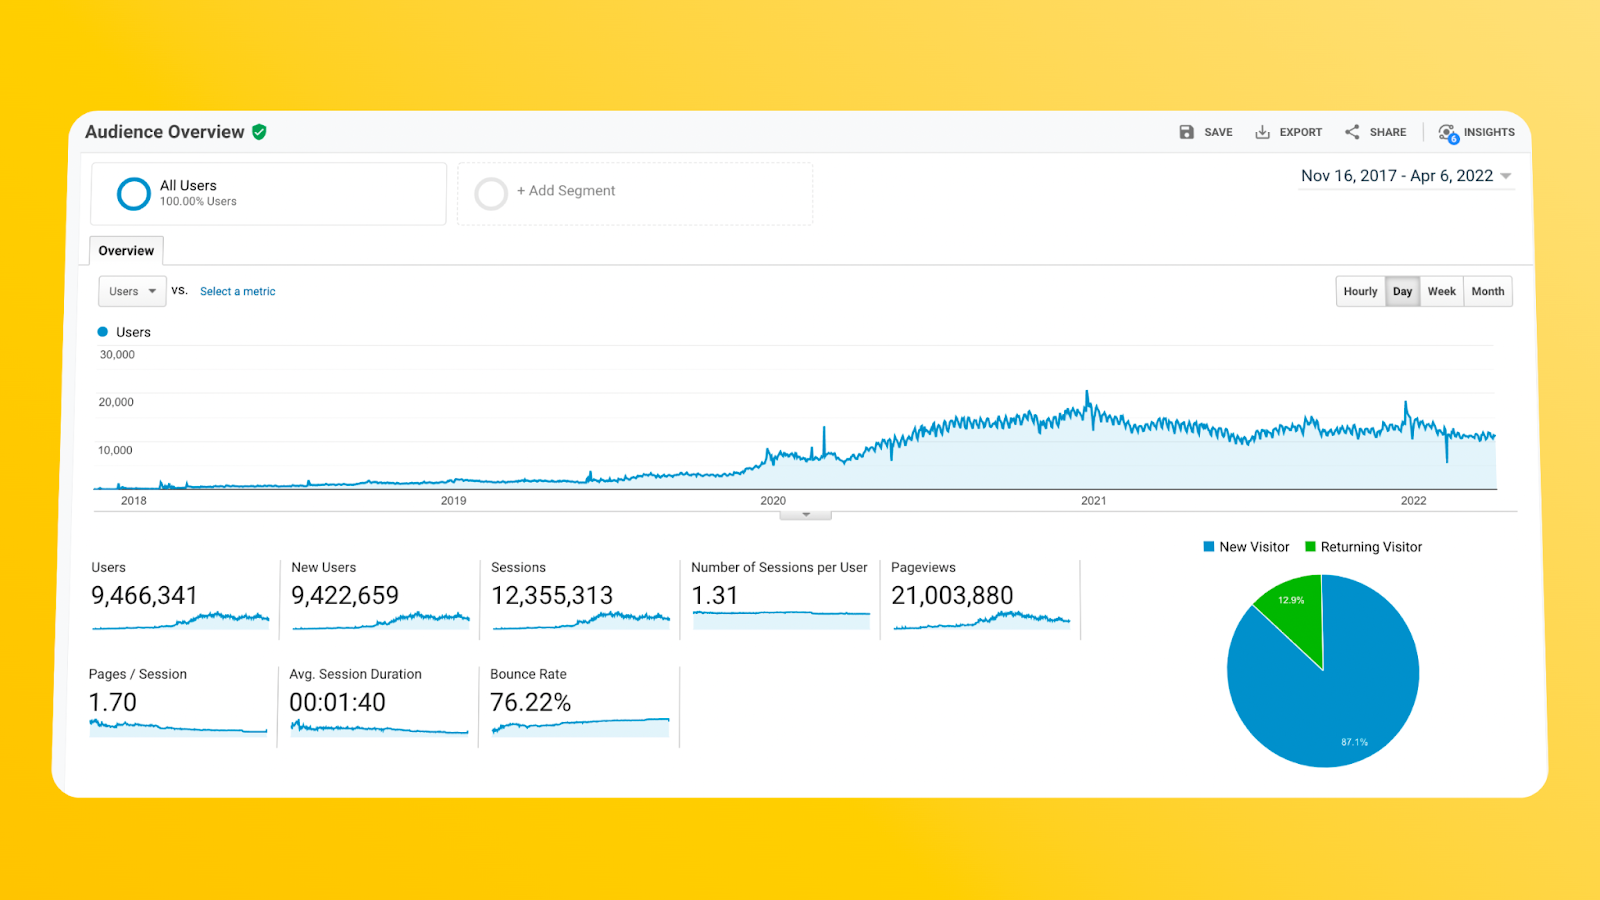Open the Insights panel icon
This screenshot has width=1600, height=900.
coord(1447,131)
